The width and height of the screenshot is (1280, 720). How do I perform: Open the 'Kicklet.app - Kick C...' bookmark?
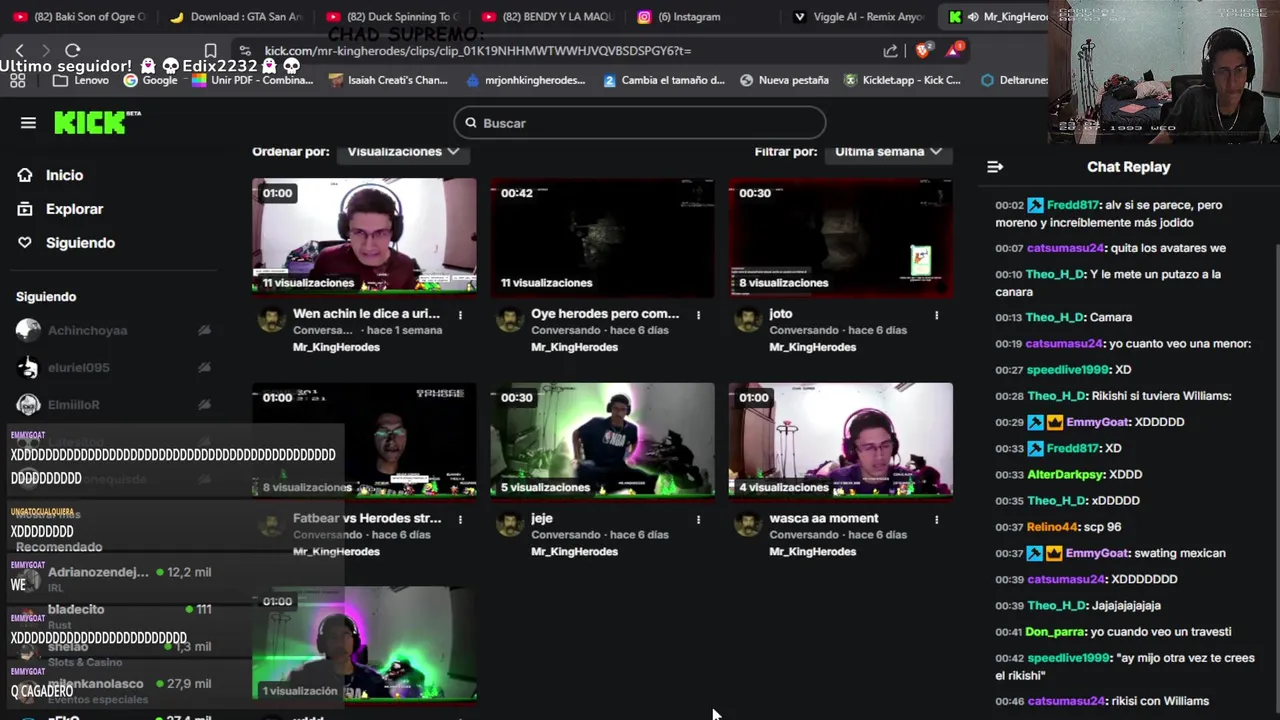(x=902, y=80)
